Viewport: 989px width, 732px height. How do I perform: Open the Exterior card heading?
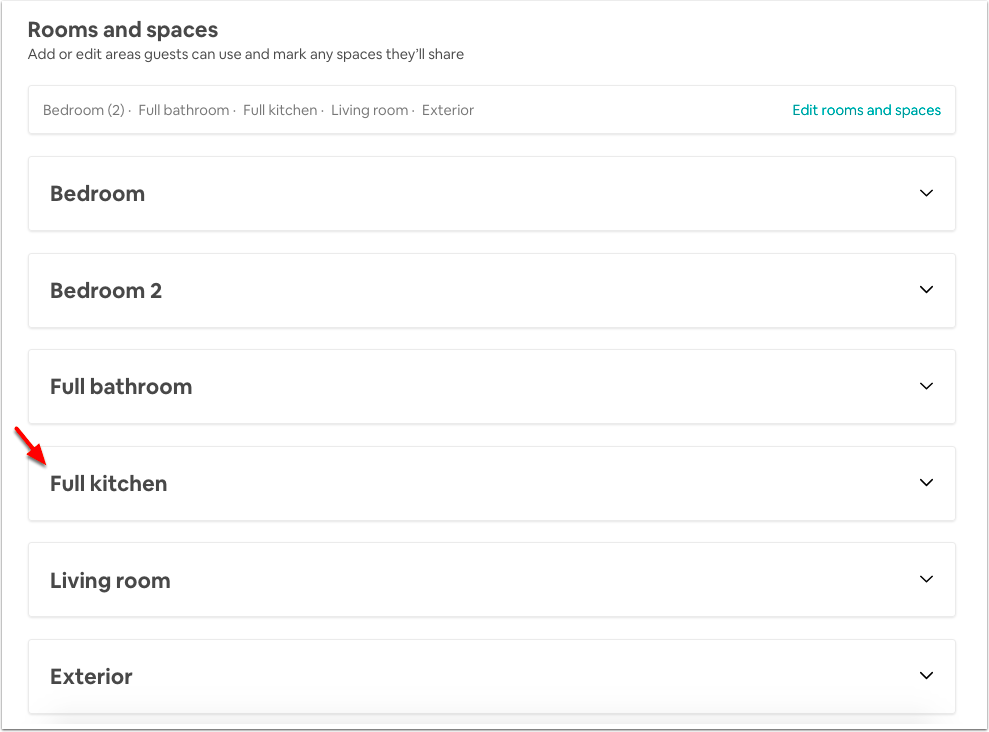pyautogui.click(x=91, y=677)
